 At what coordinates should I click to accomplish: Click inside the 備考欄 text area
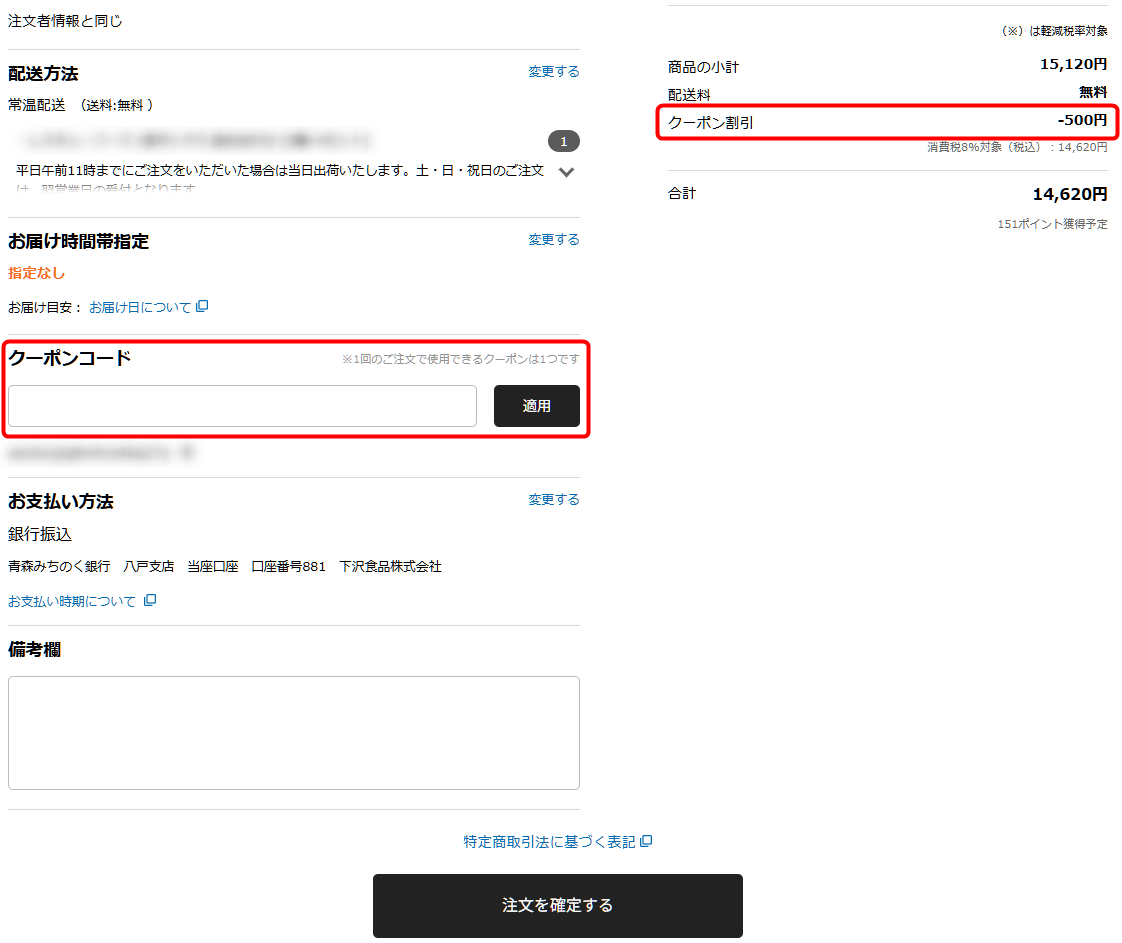coord(293,733)
